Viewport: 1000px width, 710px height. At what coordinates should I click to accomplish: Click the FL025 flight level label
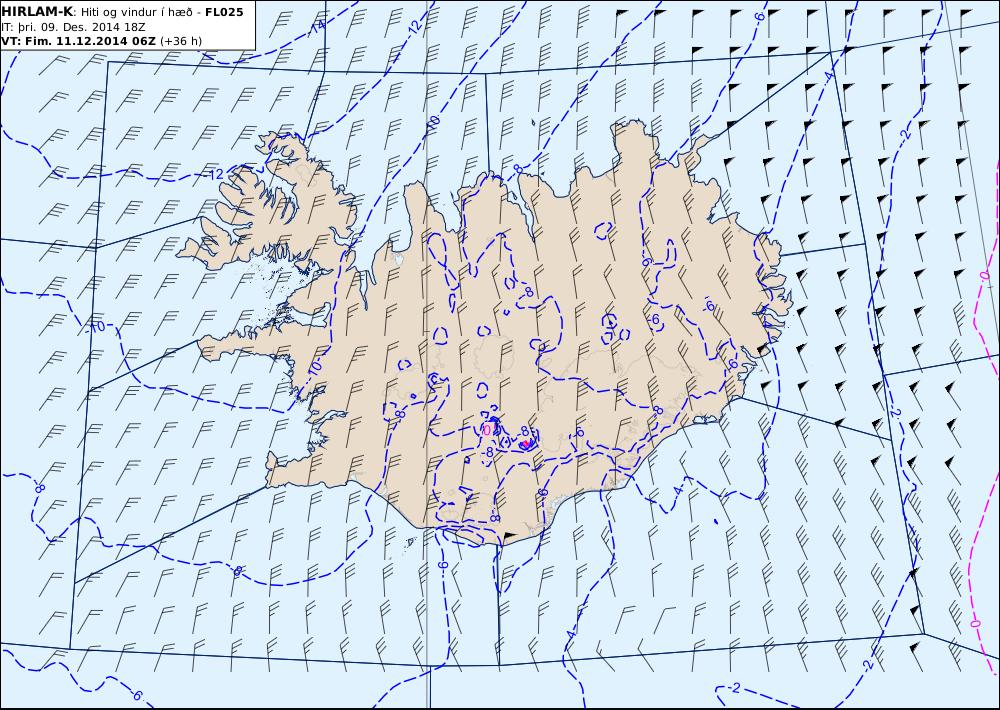[224, 11]
